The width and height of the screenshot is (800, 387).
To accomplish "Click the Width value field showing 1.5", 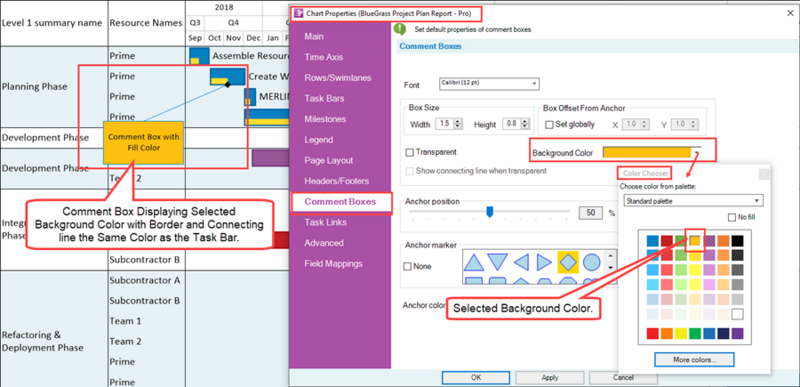I will 444,124.
